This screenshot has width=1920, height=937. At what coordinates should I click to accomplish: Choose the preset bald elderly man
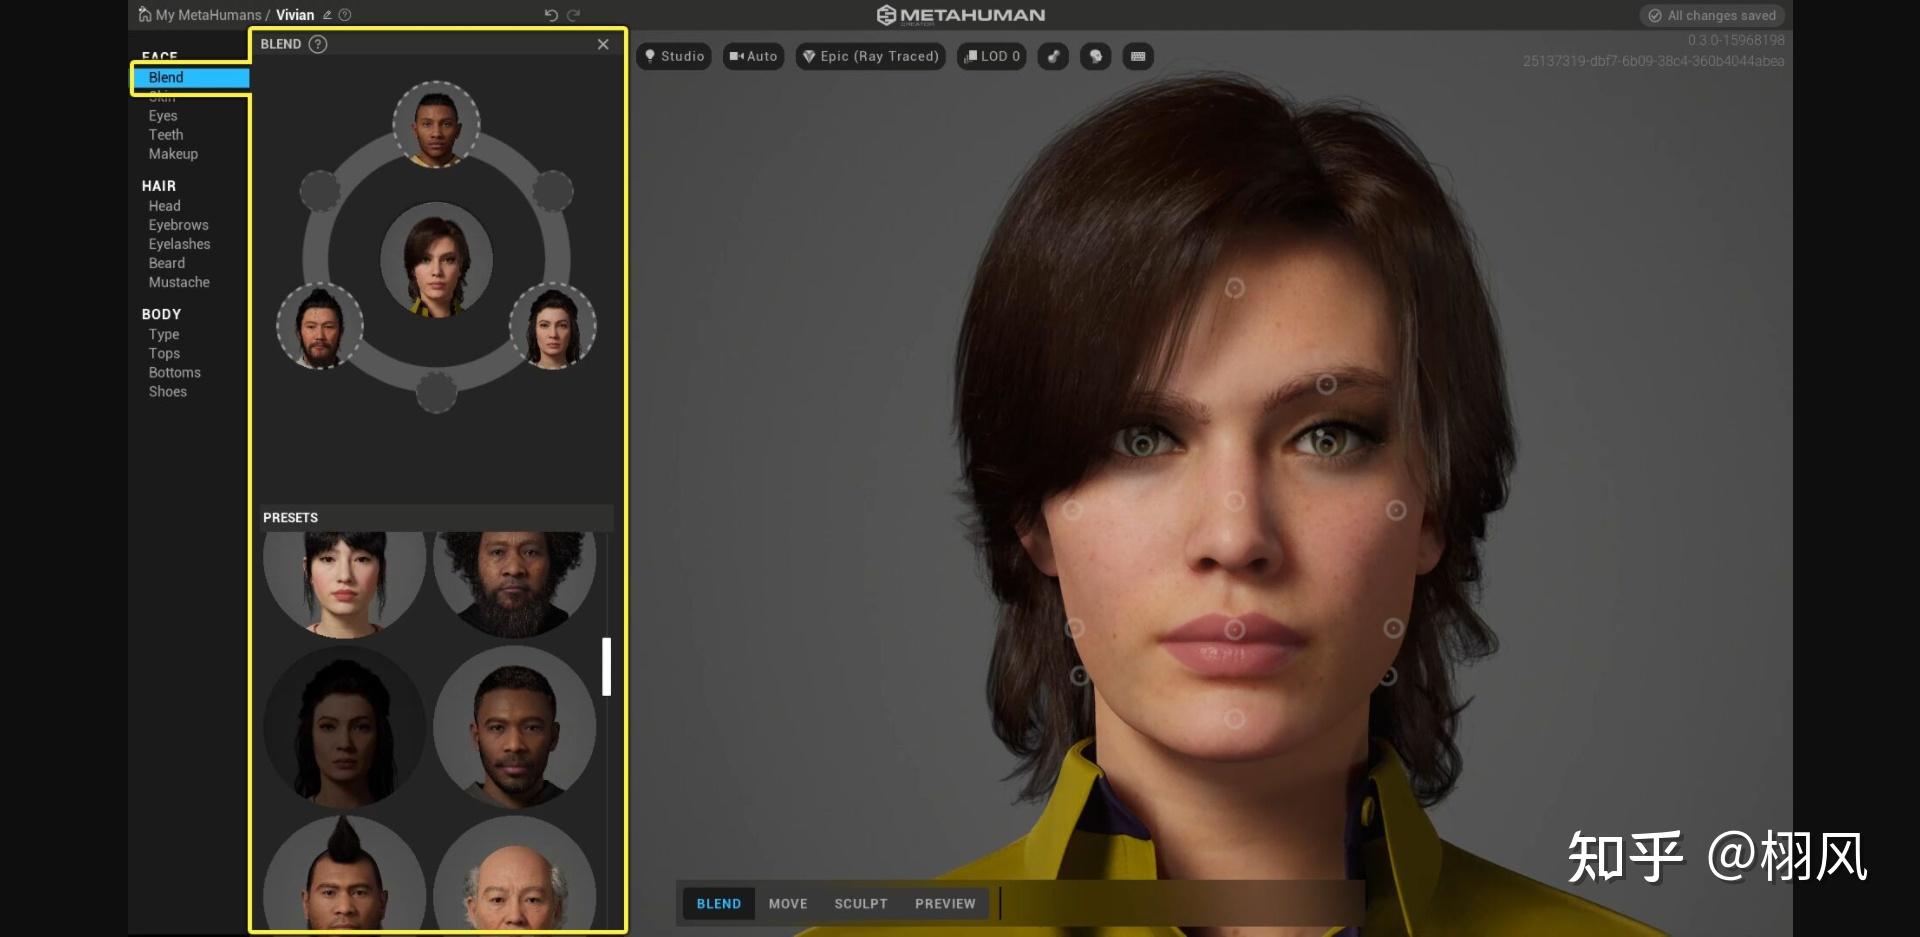point(515,873)
